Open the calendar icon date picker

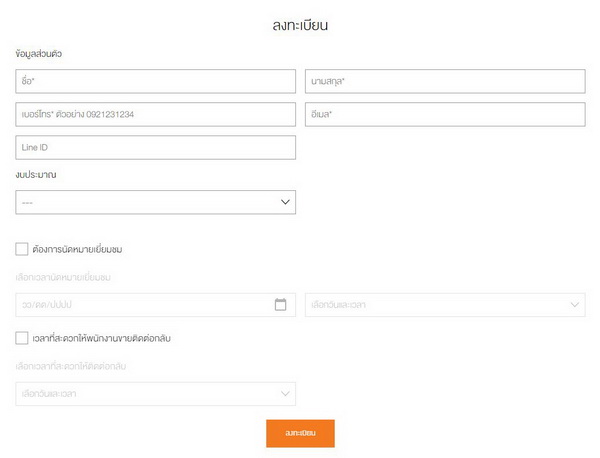coord(280,305)
